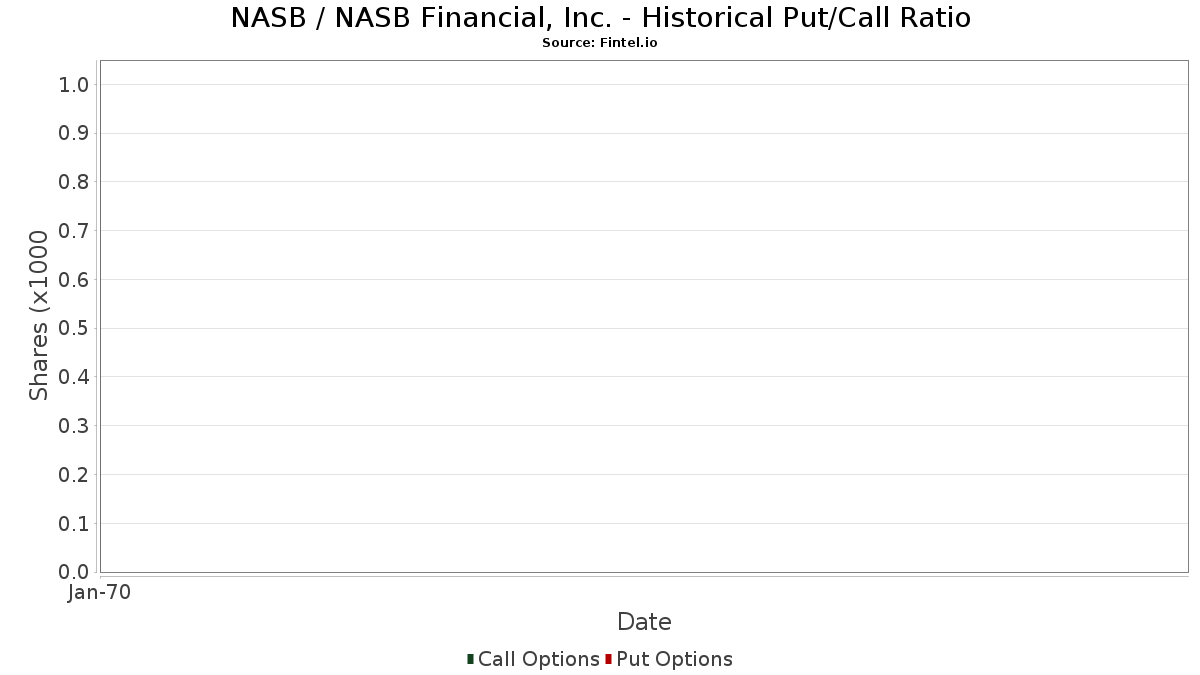Click the green Call Options legend swatch
The height and width of the screenshot is (675, 1200).
coord(471,659)
